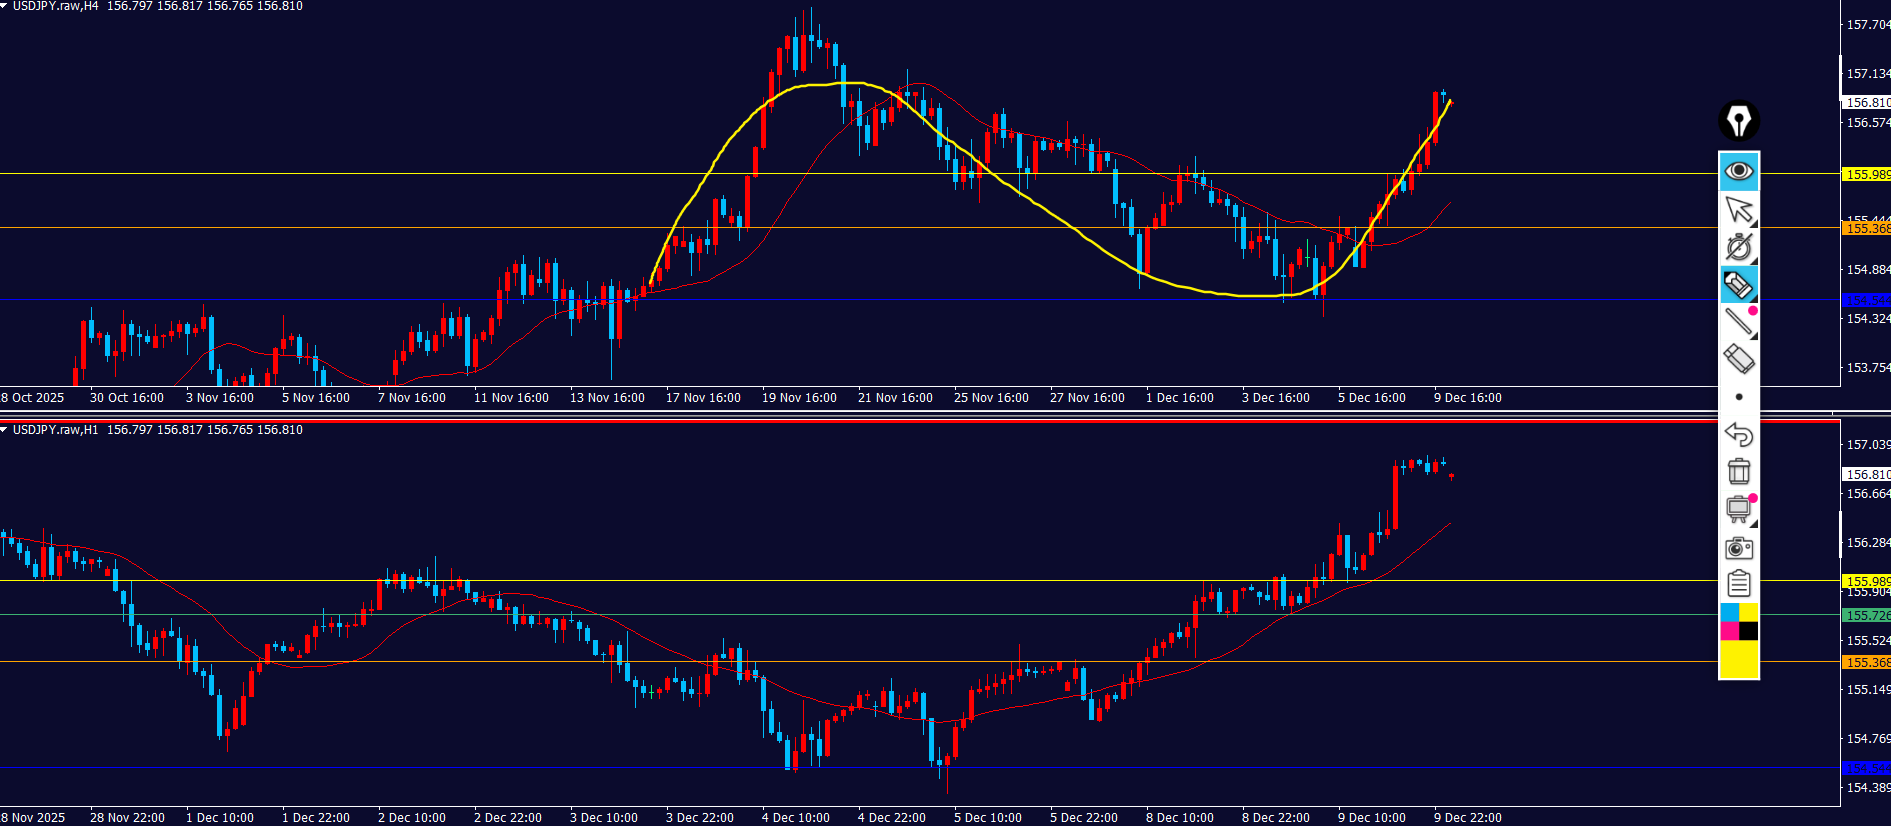Click the 155.726 green price label
This screenshot has width=1891, height=826.
(1866, 616)
